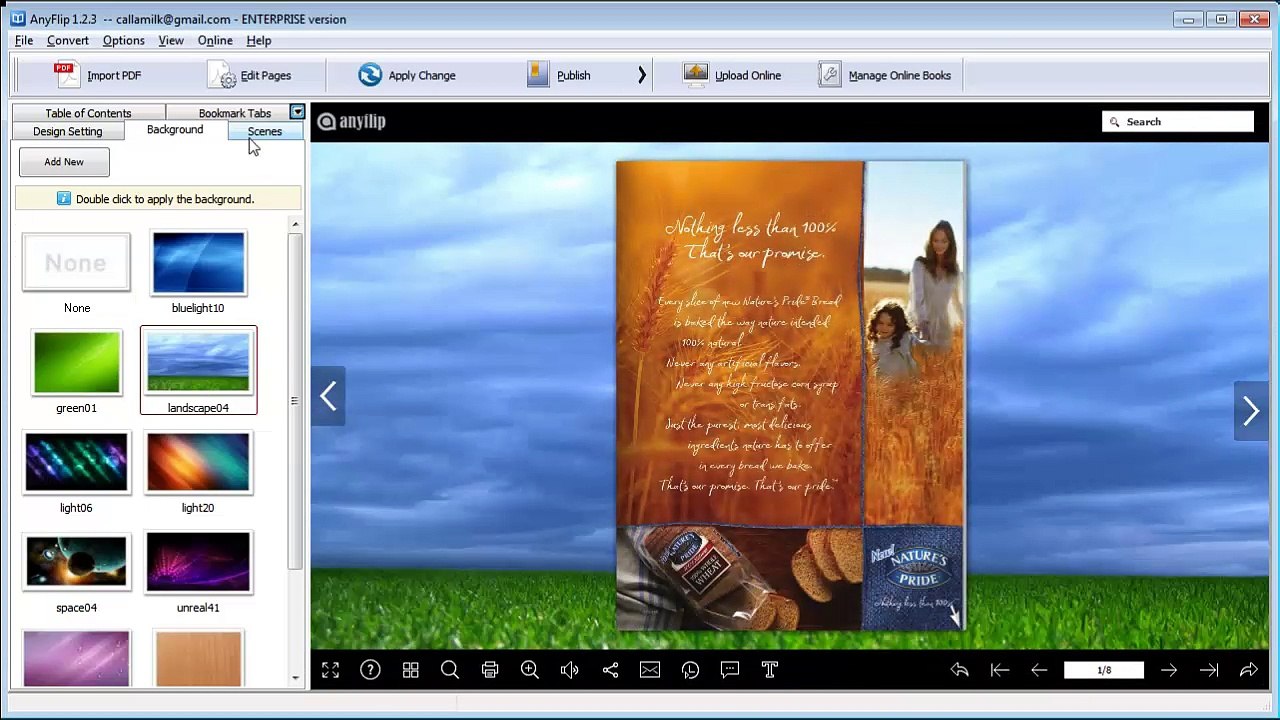Open the Convert menu

tap(68, 40)
